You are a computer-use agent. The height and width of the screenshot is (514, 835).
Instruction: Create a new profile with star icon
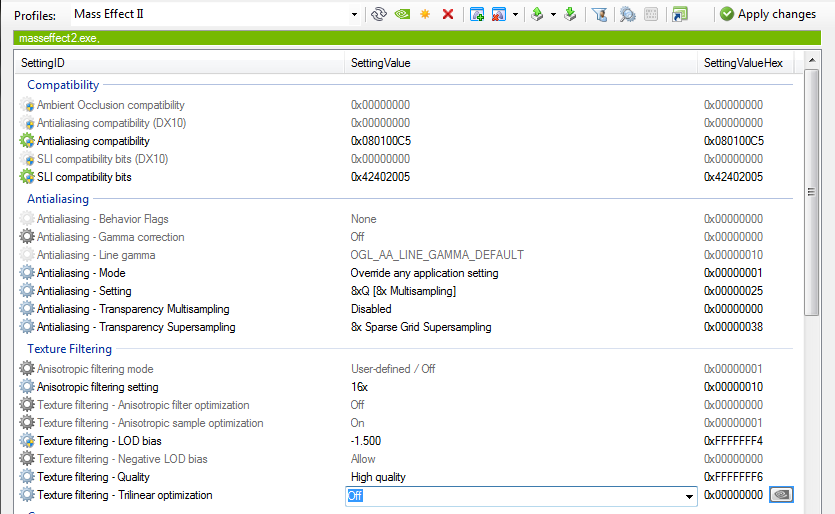(x=425, y=14)
